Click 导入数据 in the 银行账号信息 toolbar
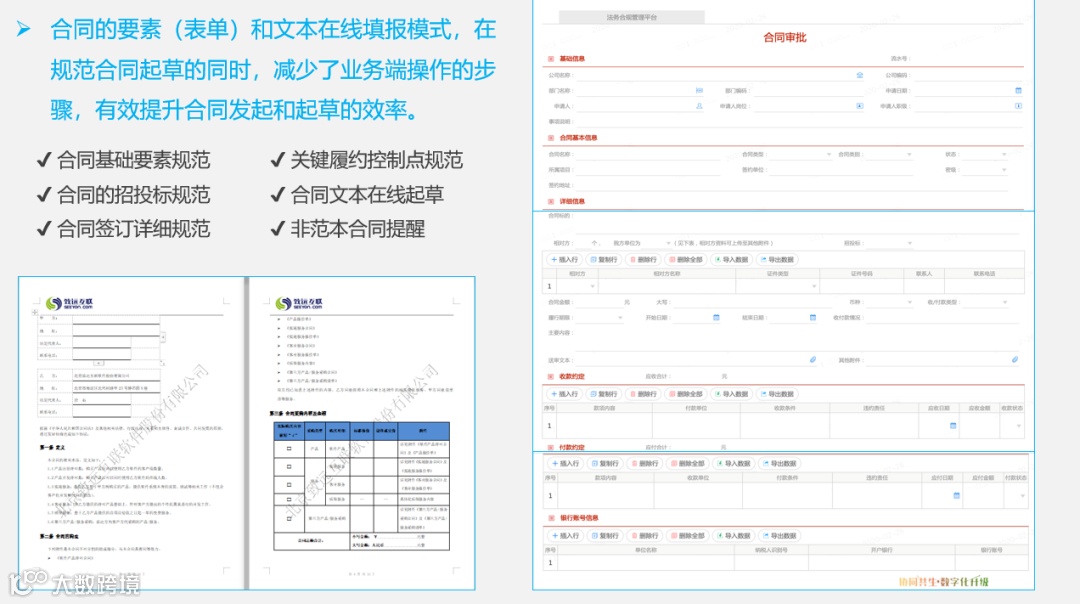Screen dimensions: 1080x604 734,536
